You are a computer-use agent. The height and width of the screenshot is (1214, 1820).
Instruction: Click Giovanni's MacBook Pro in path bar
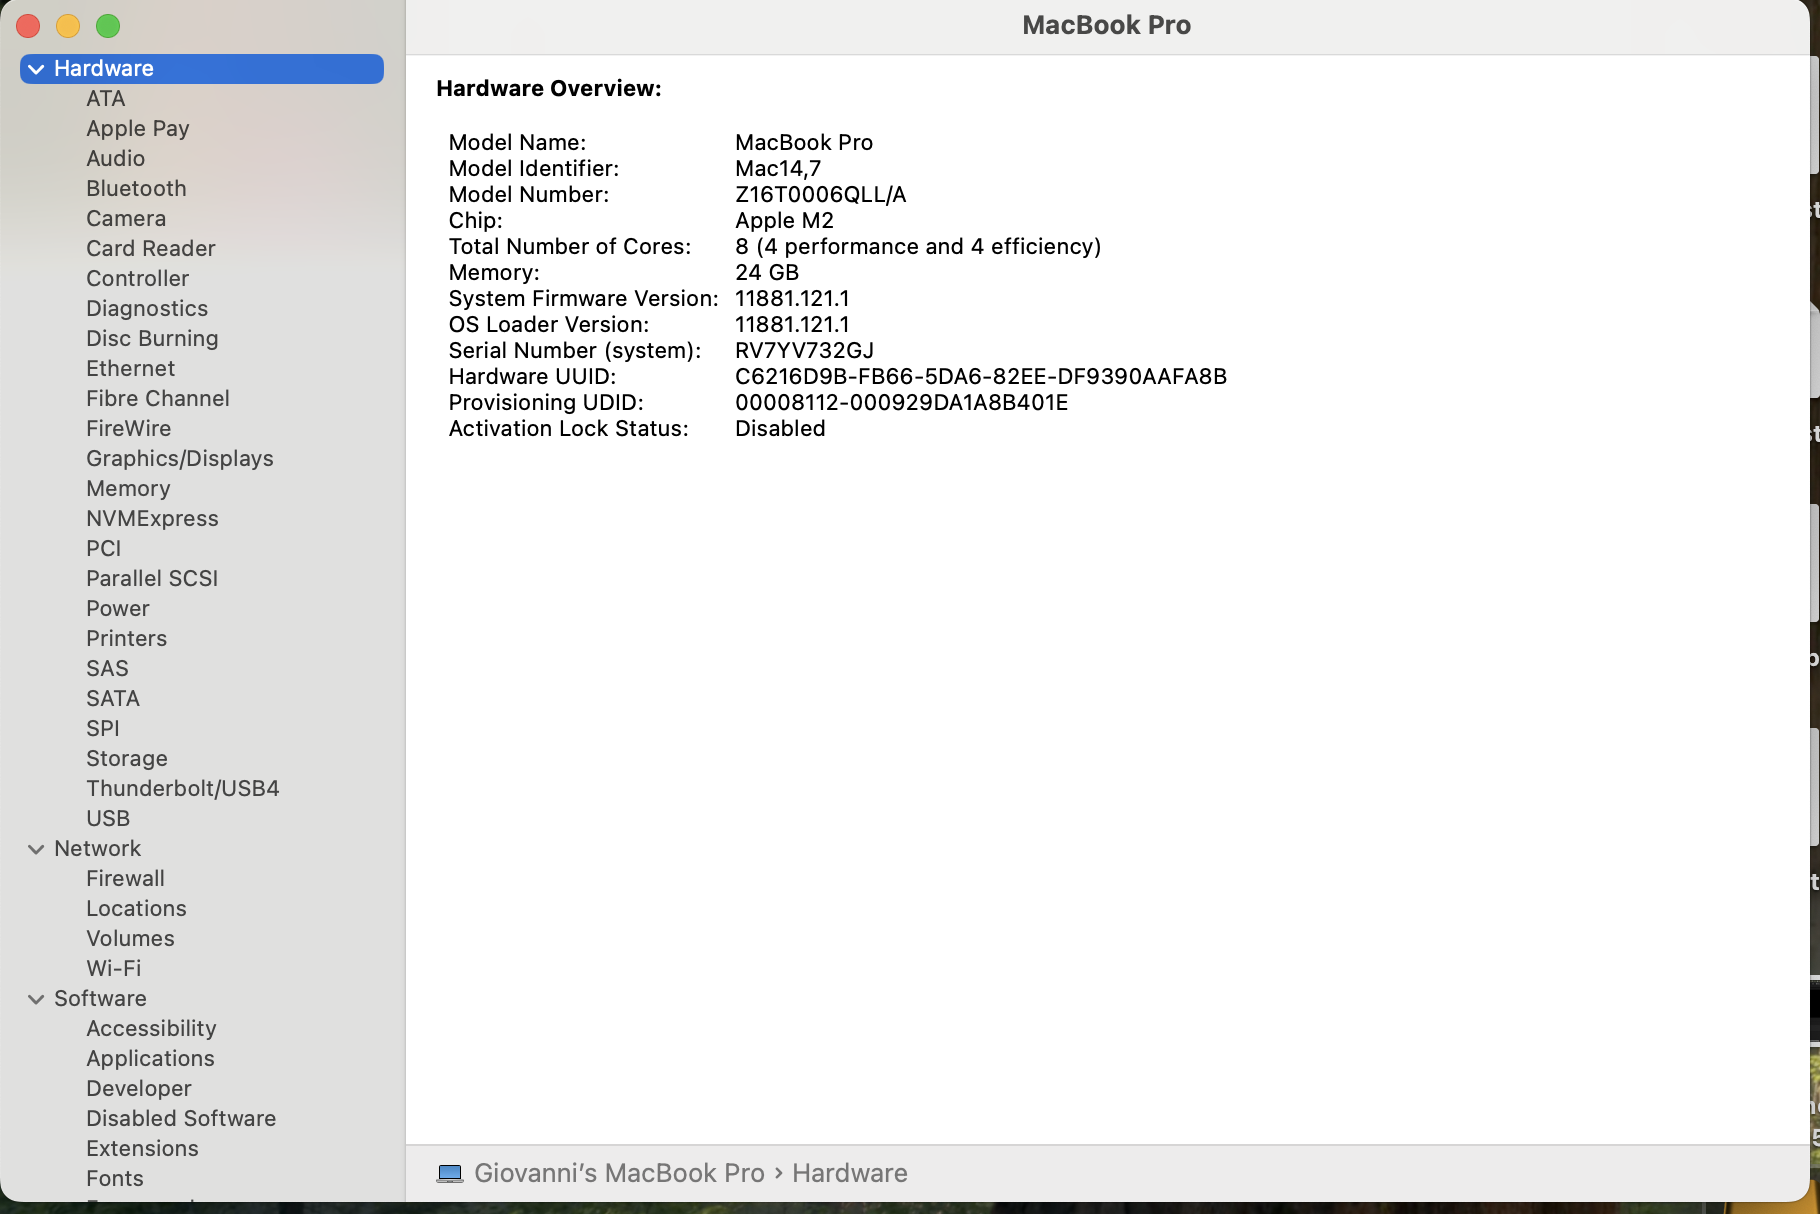[619, 1173]
